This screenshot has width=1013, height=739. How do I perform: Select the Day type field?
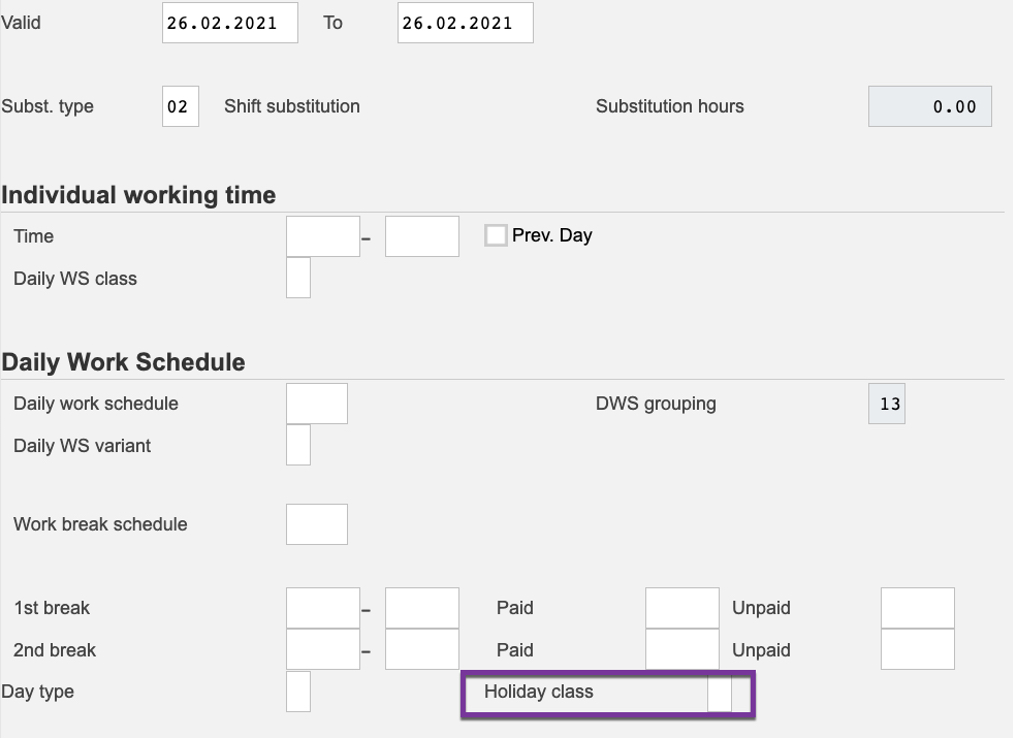click(x=298, y=691)
